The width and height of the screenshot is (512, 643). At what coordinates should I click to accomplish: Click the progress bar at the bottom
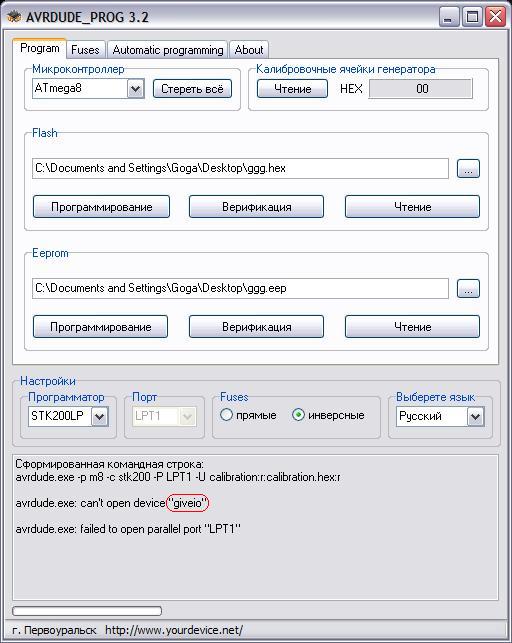click(87, 611)
